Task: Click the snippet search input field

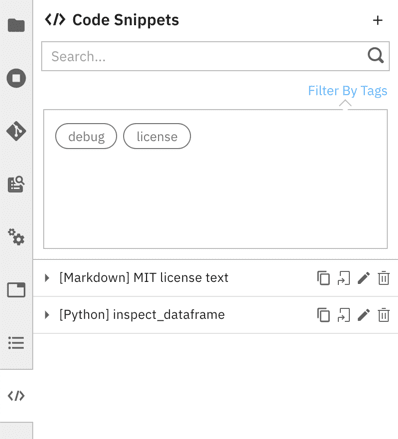Action: click(215, 56)
